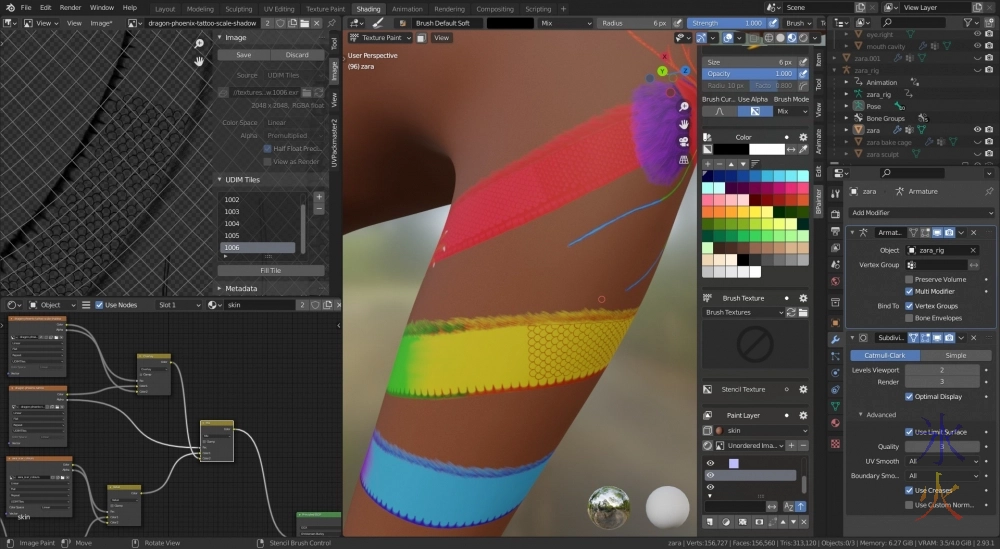Click the Save button in Image panel

tap(243, 55)
